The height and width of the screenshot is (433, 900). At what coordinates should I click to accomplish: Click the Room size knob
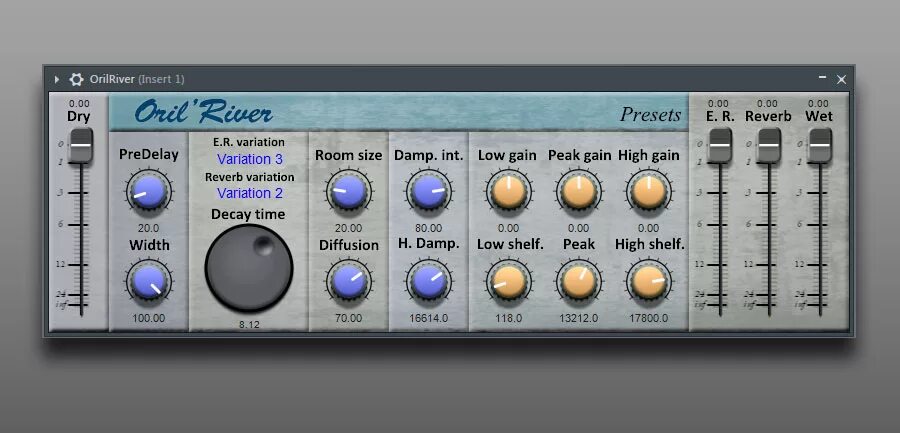pos(348,192)
